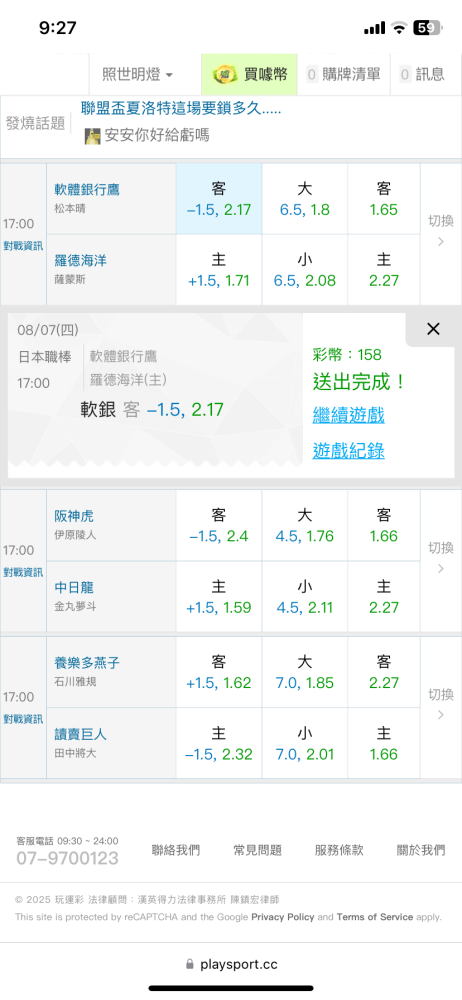The width and height of the screenshot is (462, 1000).
Task: Tap the lock icon beside playsport.cc
Action: pos(189,965)
